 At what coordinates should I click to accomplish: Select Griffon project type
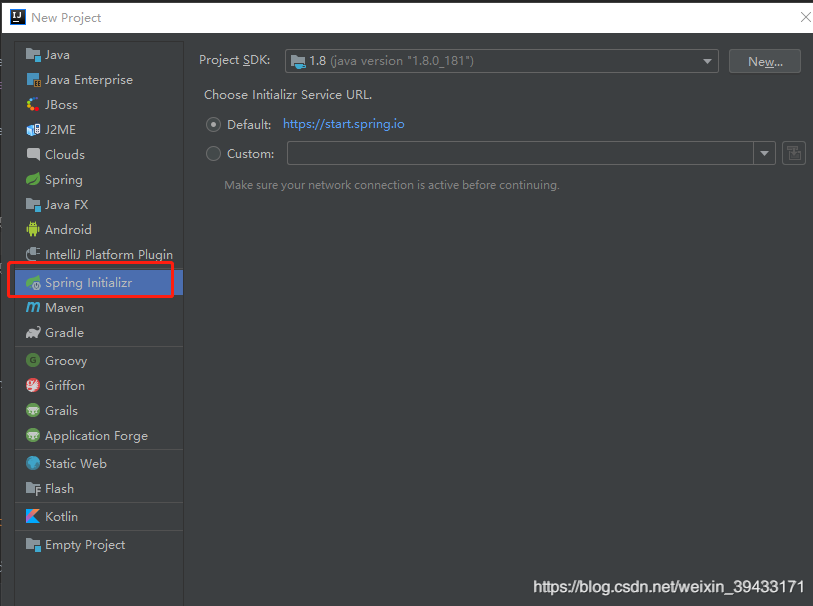coord(99,385)
